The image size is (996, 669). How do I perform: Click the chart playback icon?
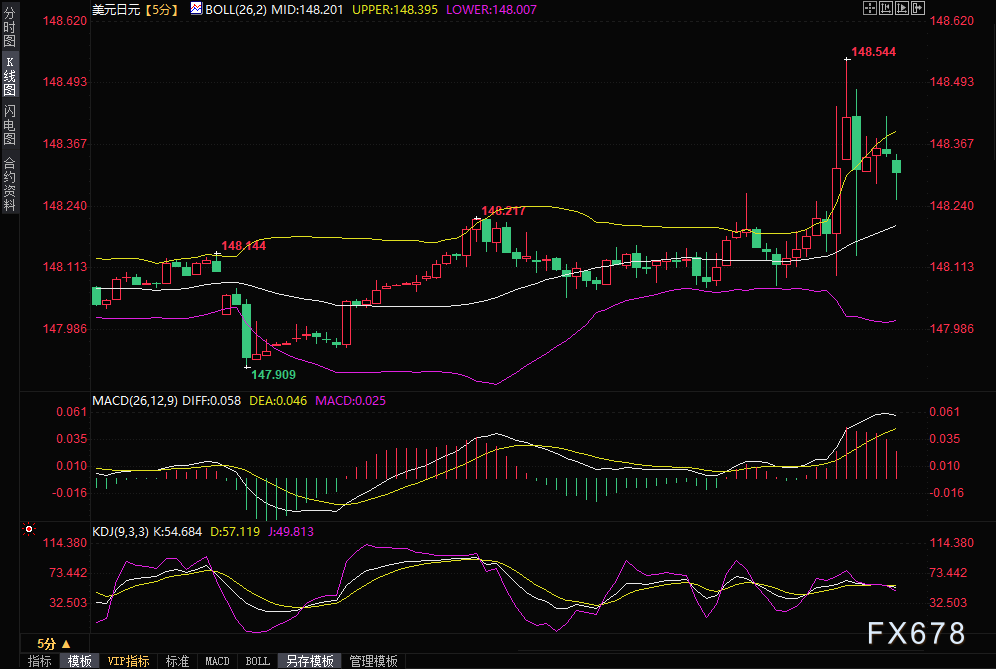point(902,8)
